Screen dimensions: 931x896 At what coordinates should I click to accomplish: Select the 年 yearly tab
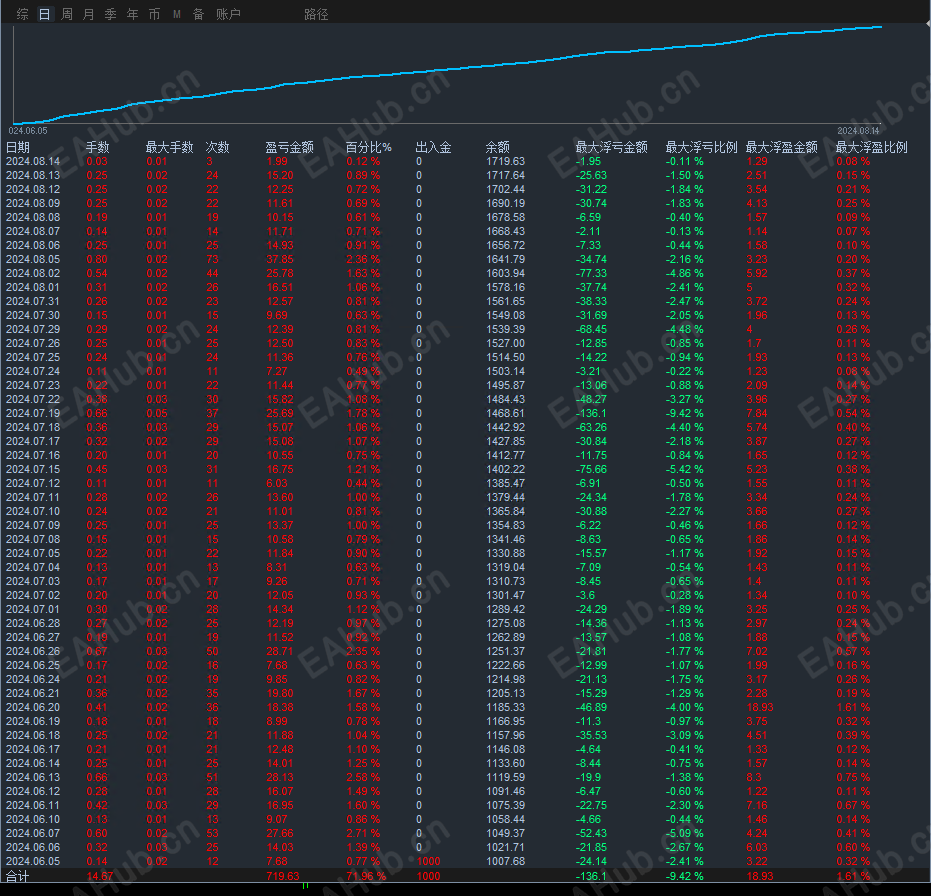132,14
